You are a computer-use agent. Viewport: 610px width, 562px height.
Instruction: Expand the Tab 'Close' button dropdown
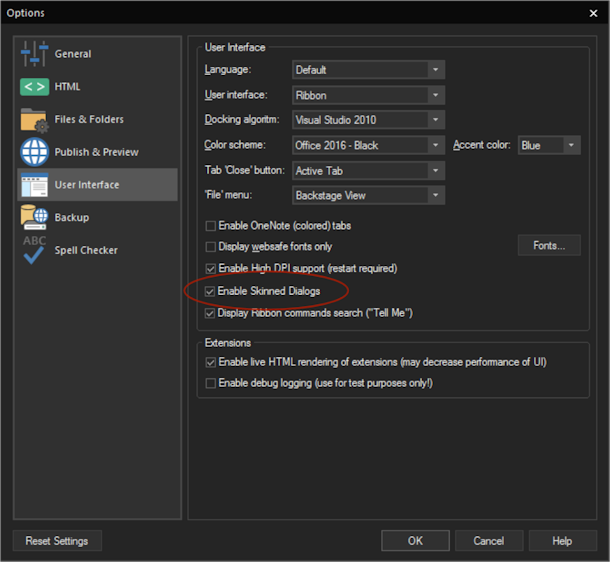[x=368, y=171]
